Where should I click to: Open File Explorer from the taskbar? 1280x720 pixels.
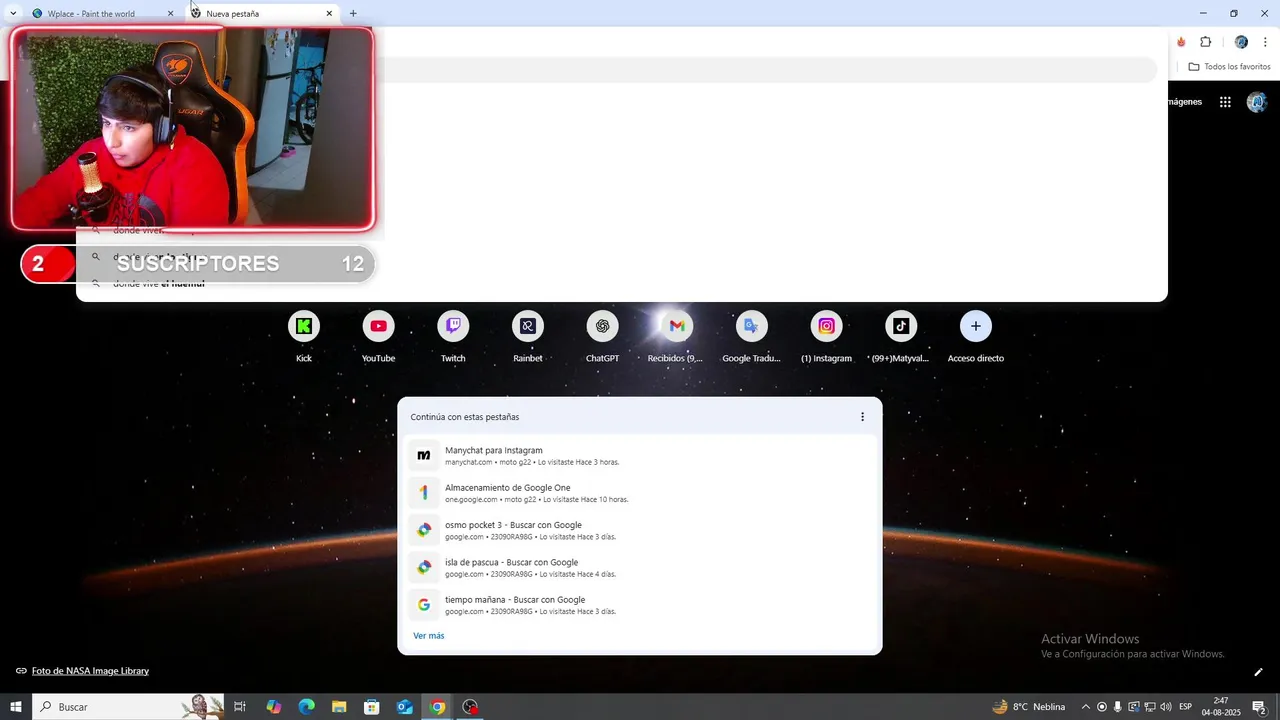[339, 707]
